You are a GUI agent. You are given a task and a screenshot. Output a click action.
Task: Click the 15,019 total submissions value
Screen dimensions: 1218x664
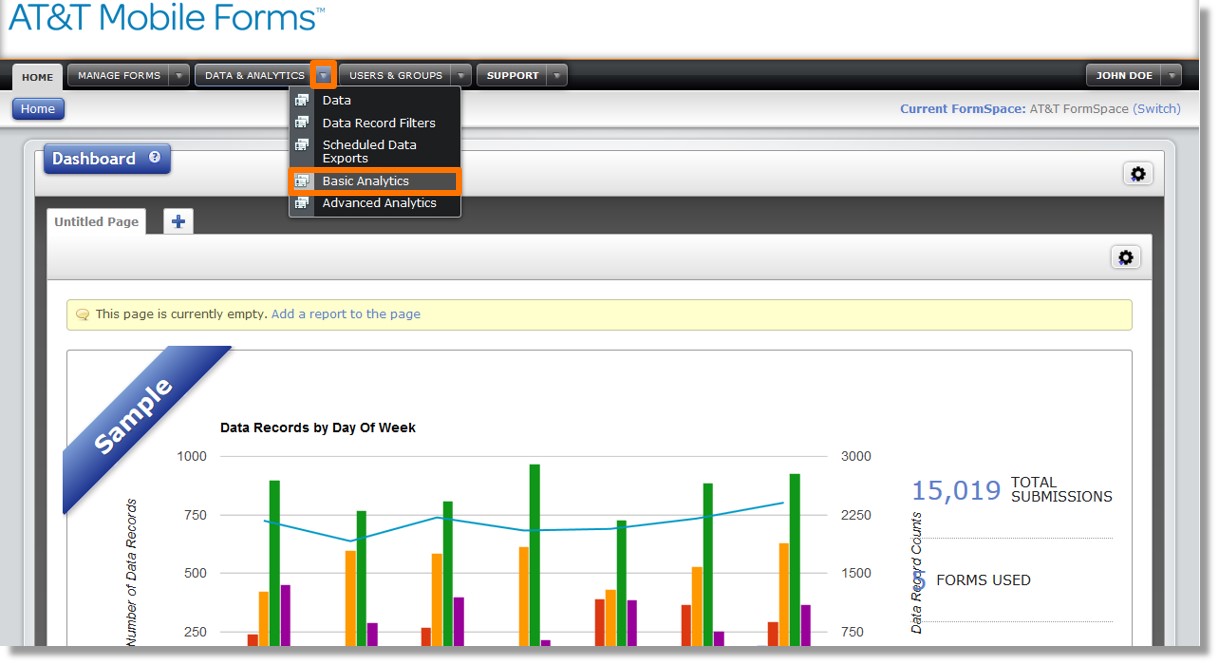coord(955,490)
